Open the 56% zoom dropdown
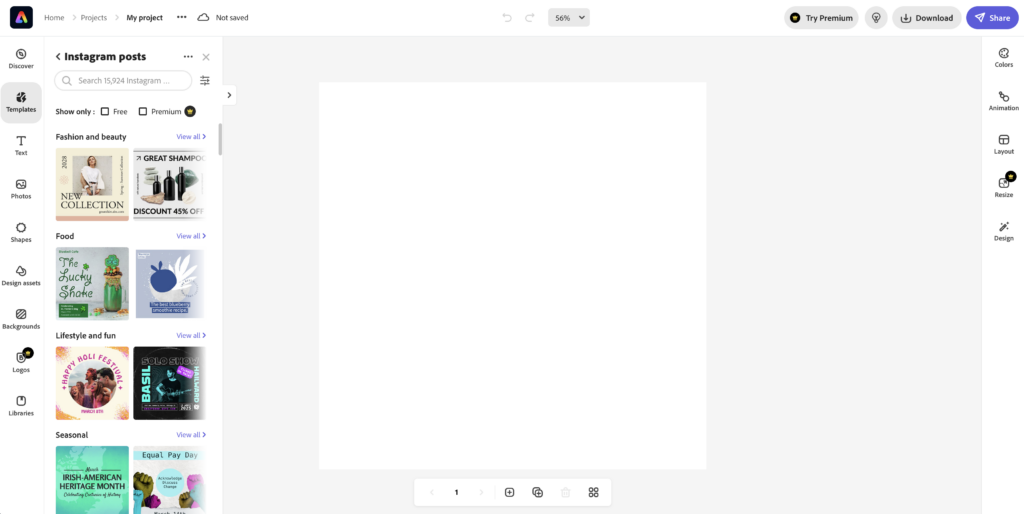This screenshot has width=1024, height=514. pyautogui.click(x=569, y=18)
